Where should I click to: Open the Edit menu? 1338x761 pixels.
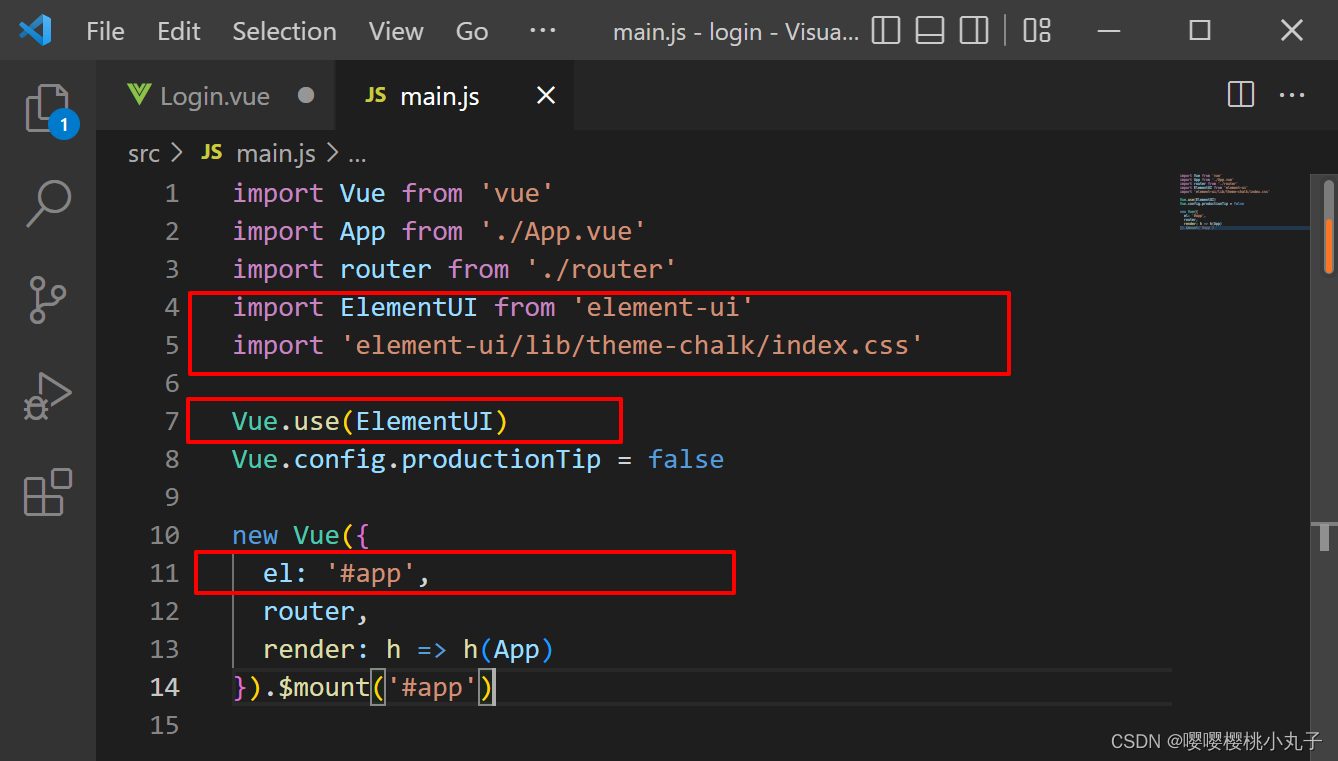pos(179,31)
